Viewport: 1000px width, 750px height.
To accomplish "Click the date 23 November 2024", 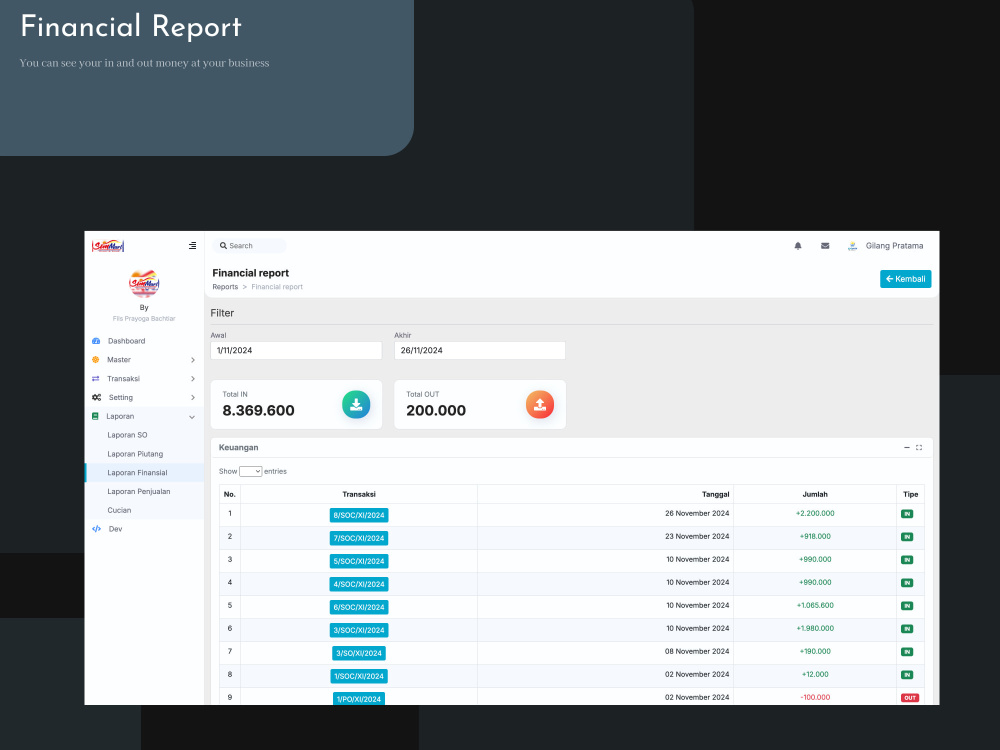I will click(x=697, y=536).
